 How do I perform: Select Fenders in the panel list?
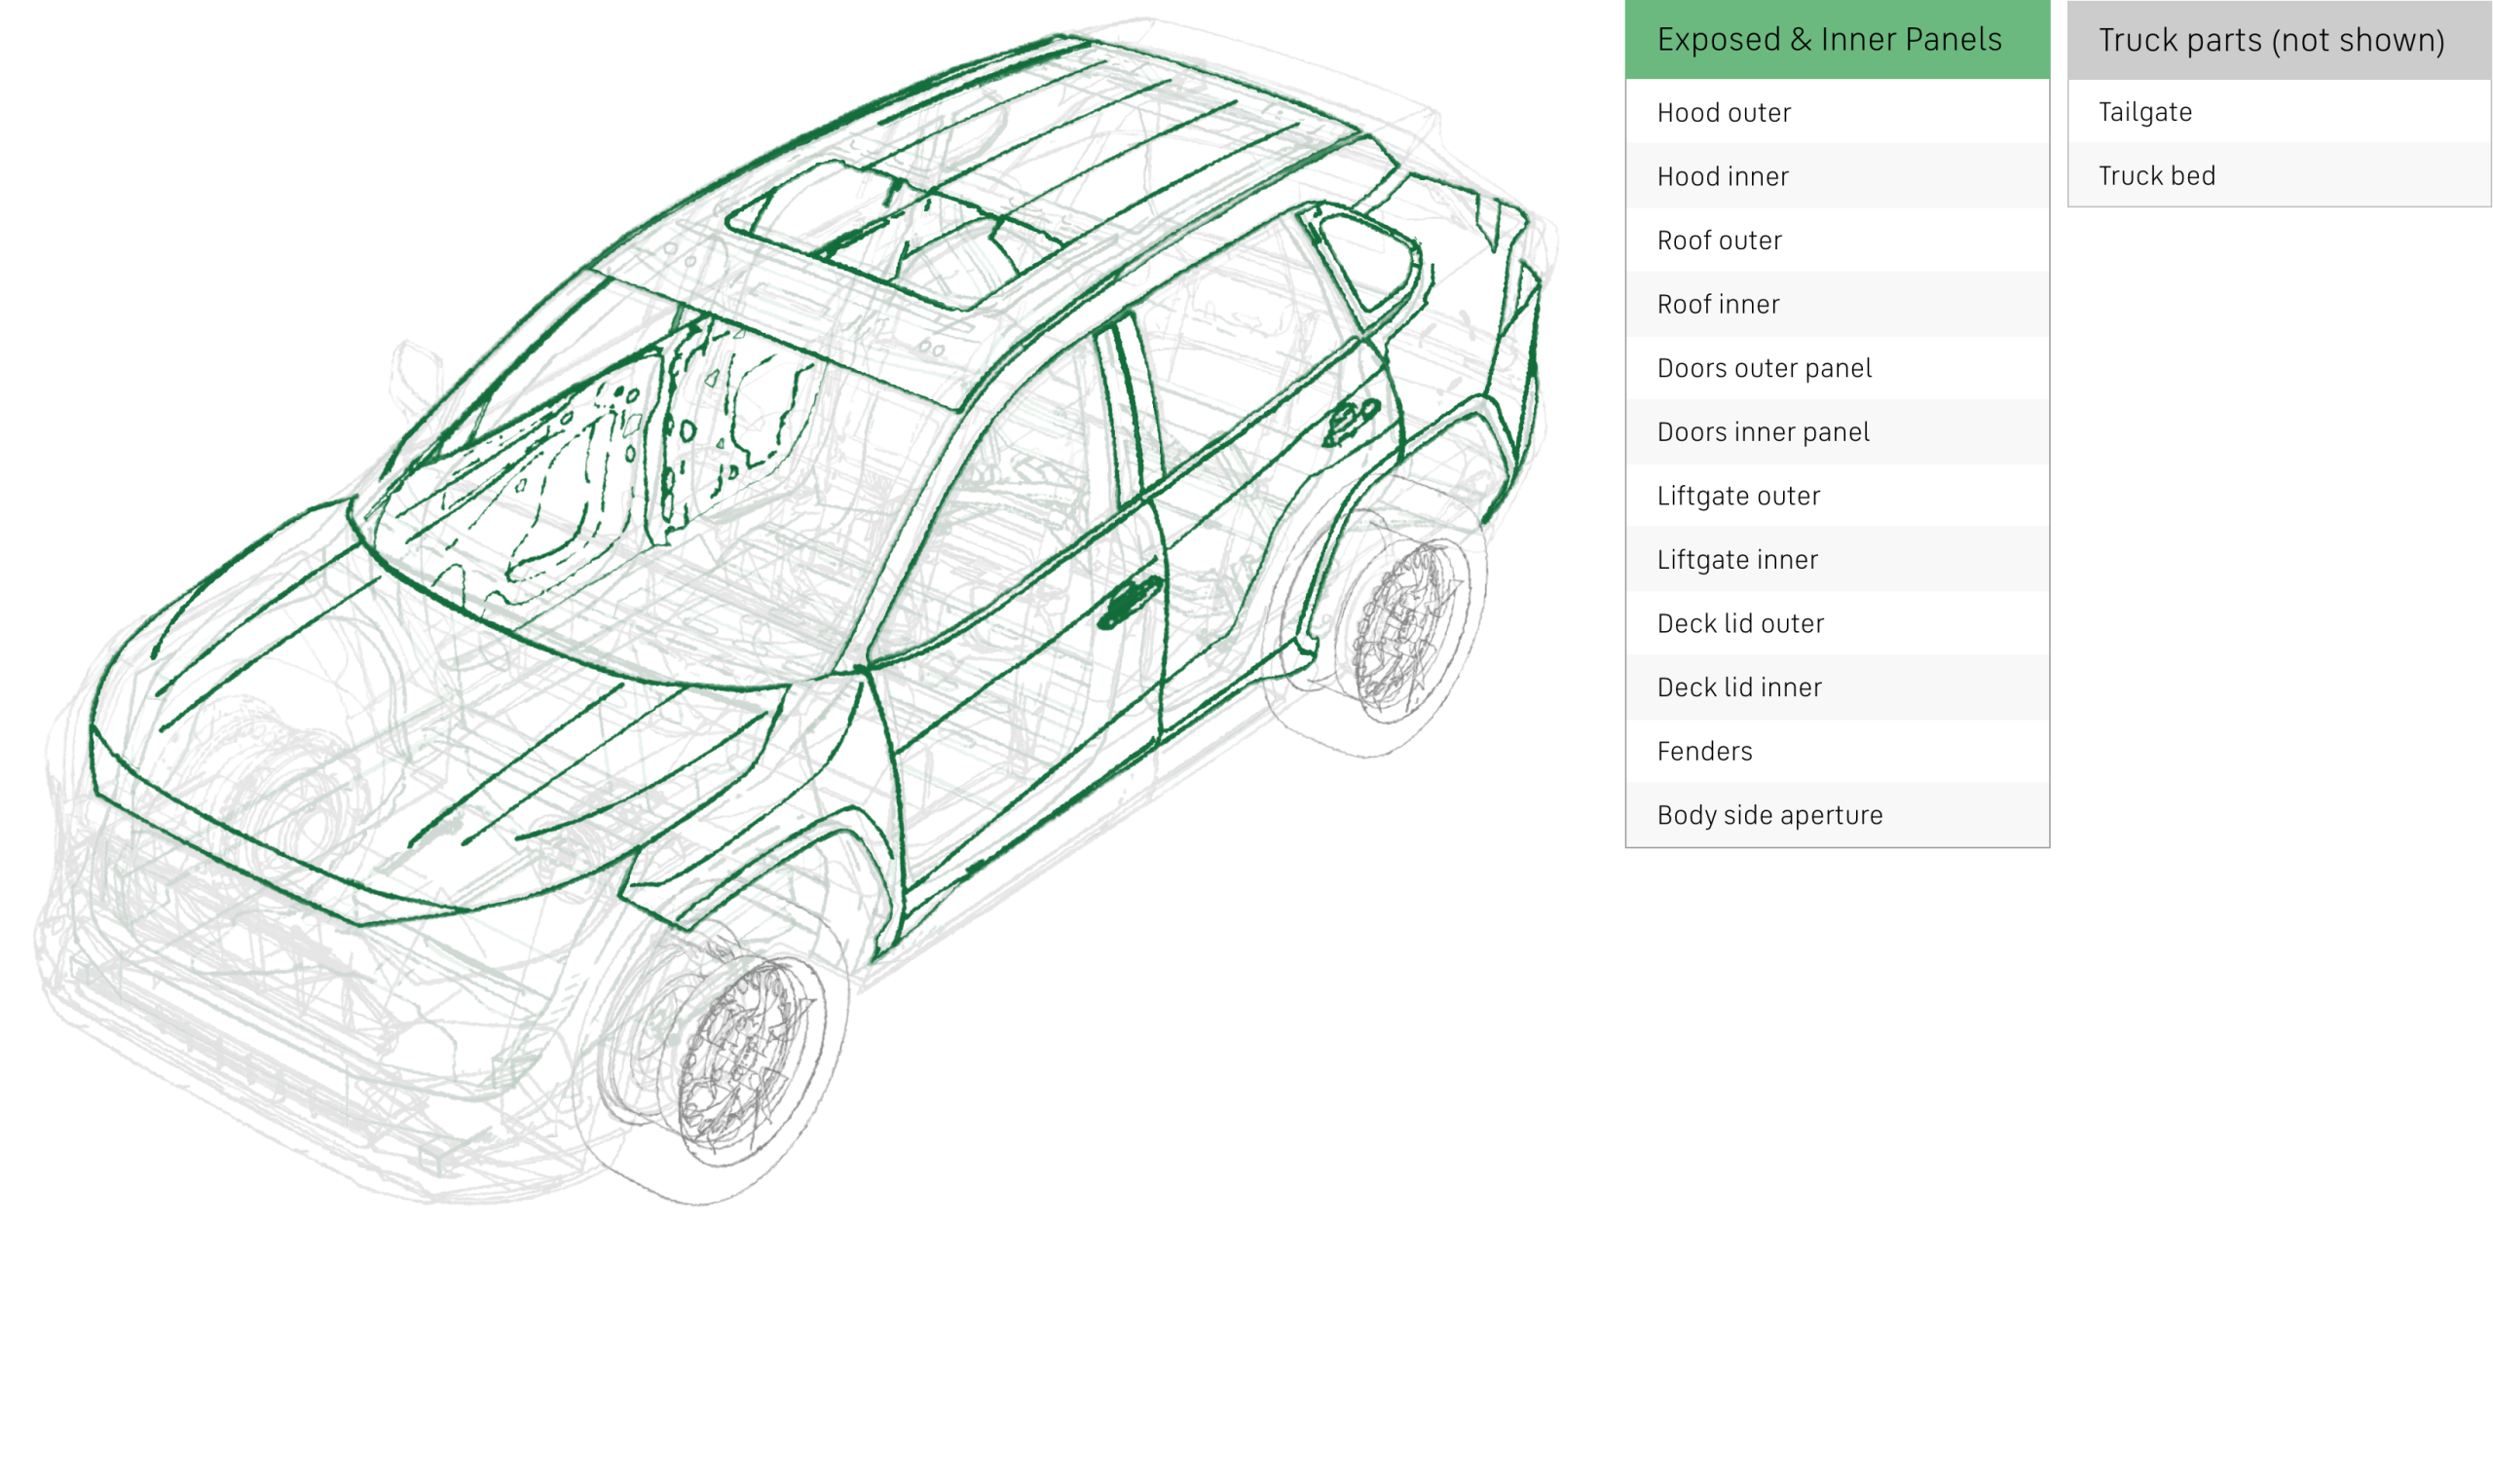(1836, 751)
